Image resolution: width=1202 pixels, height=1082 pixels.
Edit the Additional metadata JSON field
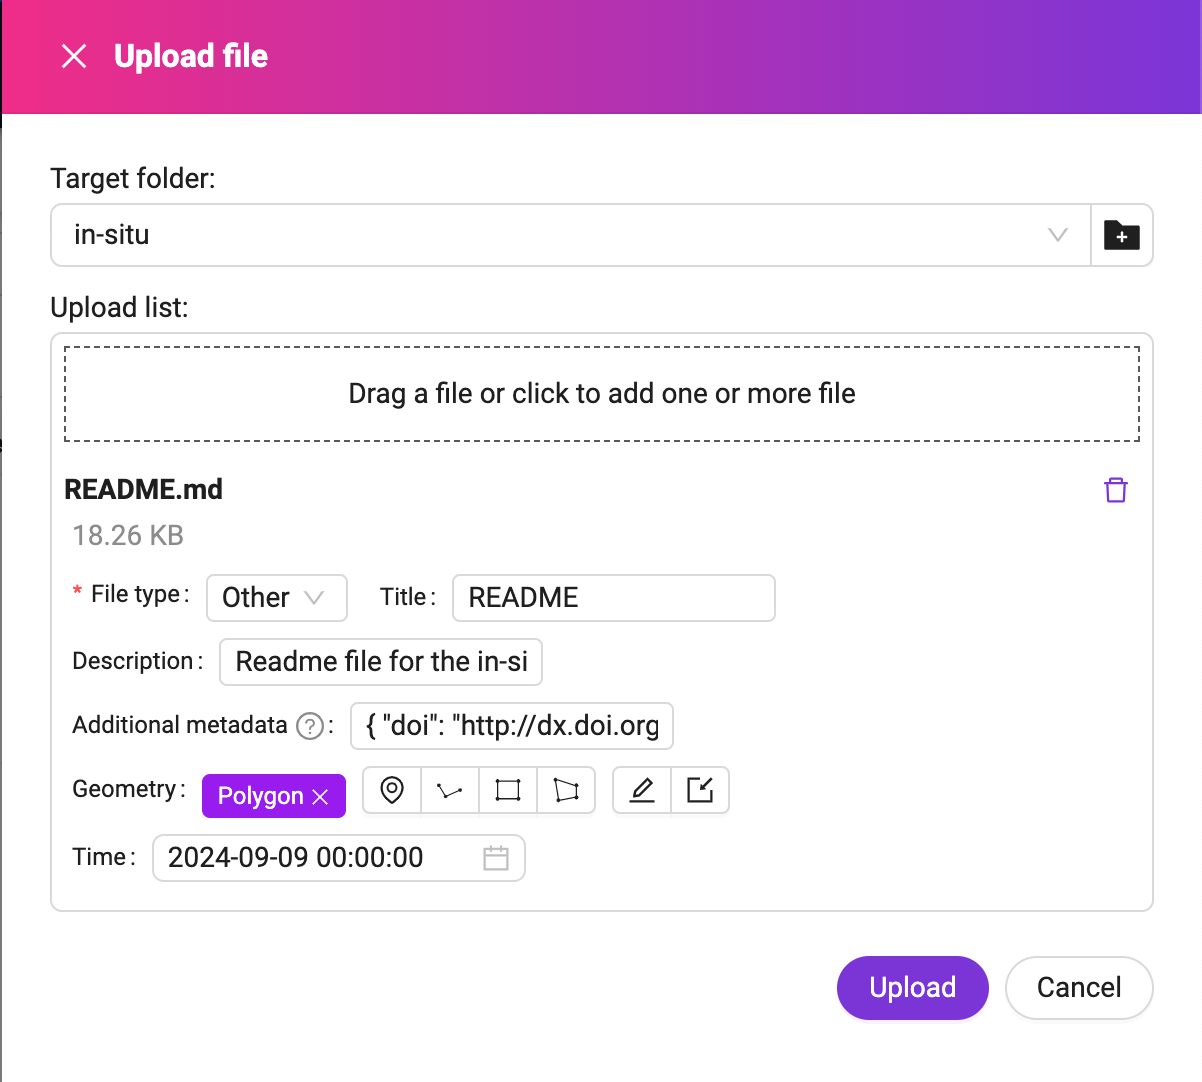(x=511, y=726)
